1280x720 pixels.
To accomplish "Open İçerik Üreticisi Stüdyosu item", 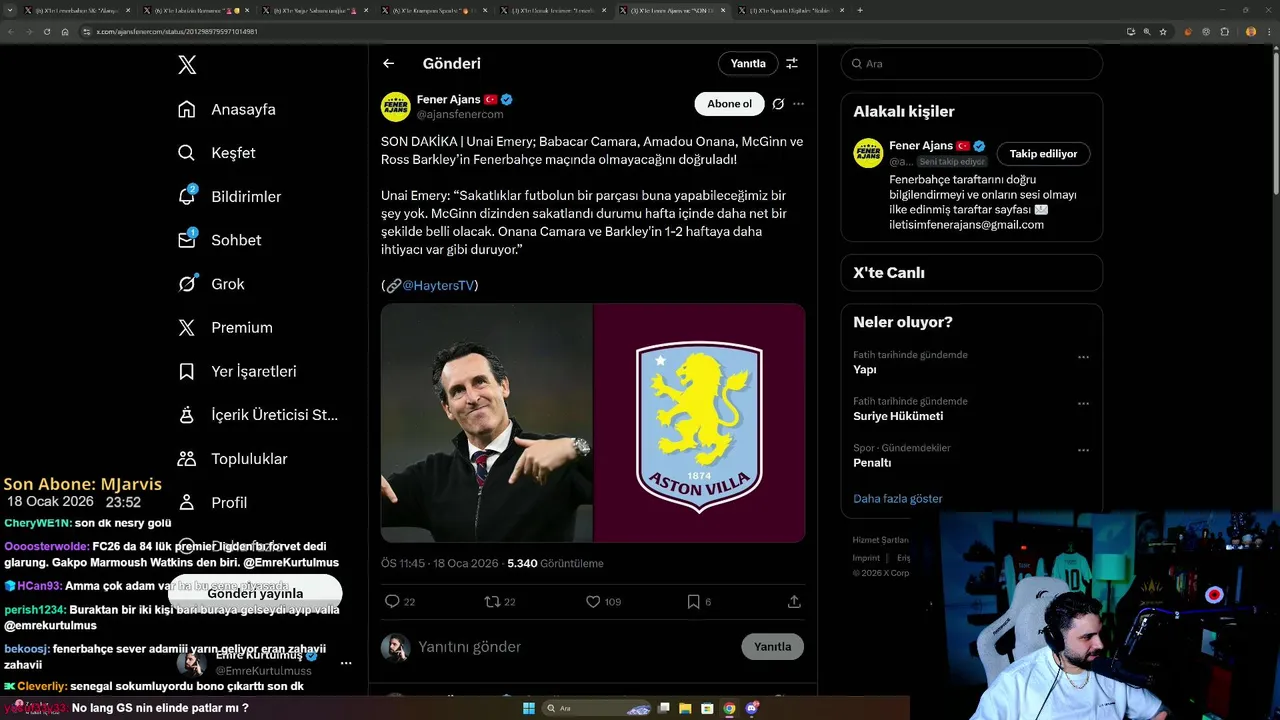I will (258, 415).
